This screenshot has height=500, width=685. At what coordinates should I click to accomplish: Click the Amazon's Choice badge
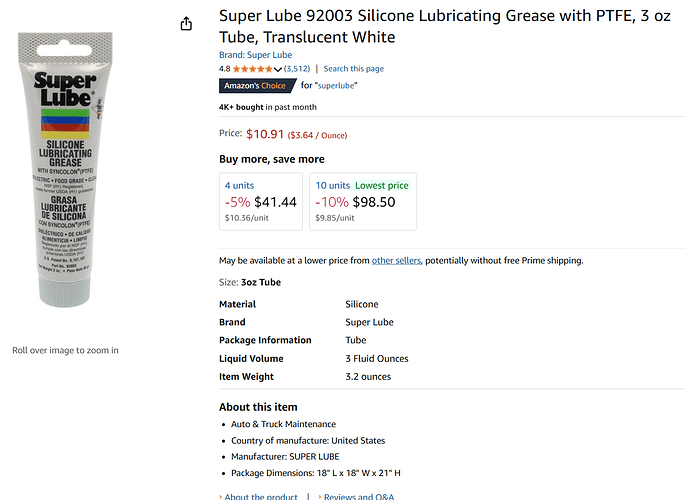(257, 86)
